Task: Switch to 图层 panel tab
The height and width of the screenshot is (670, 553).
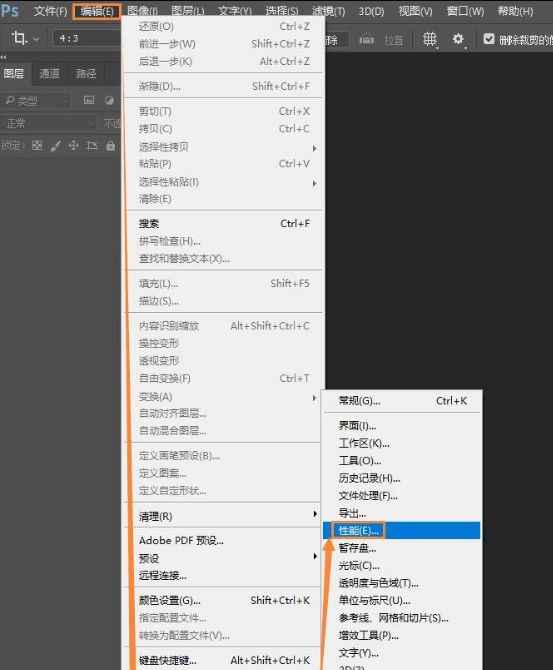Action: tap(14, 73)
